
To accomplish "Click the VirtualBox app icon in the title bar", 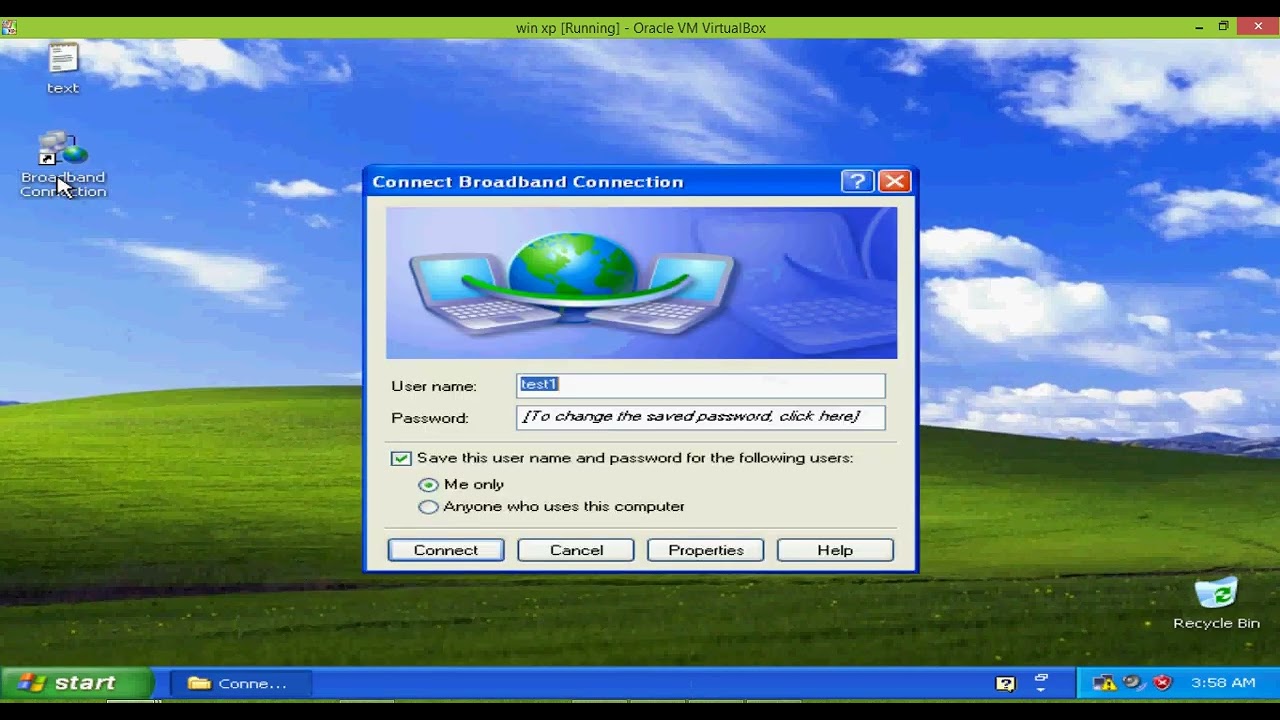I will click(9, 27).
